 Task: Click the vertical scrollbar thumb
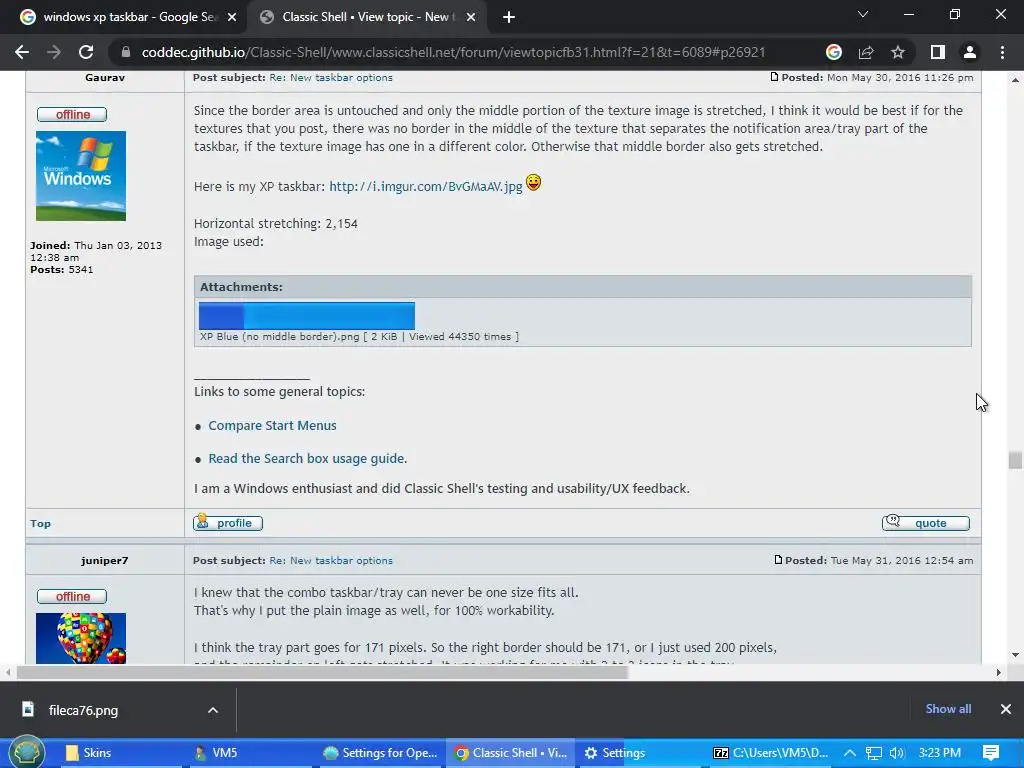tap(1015, 460)
